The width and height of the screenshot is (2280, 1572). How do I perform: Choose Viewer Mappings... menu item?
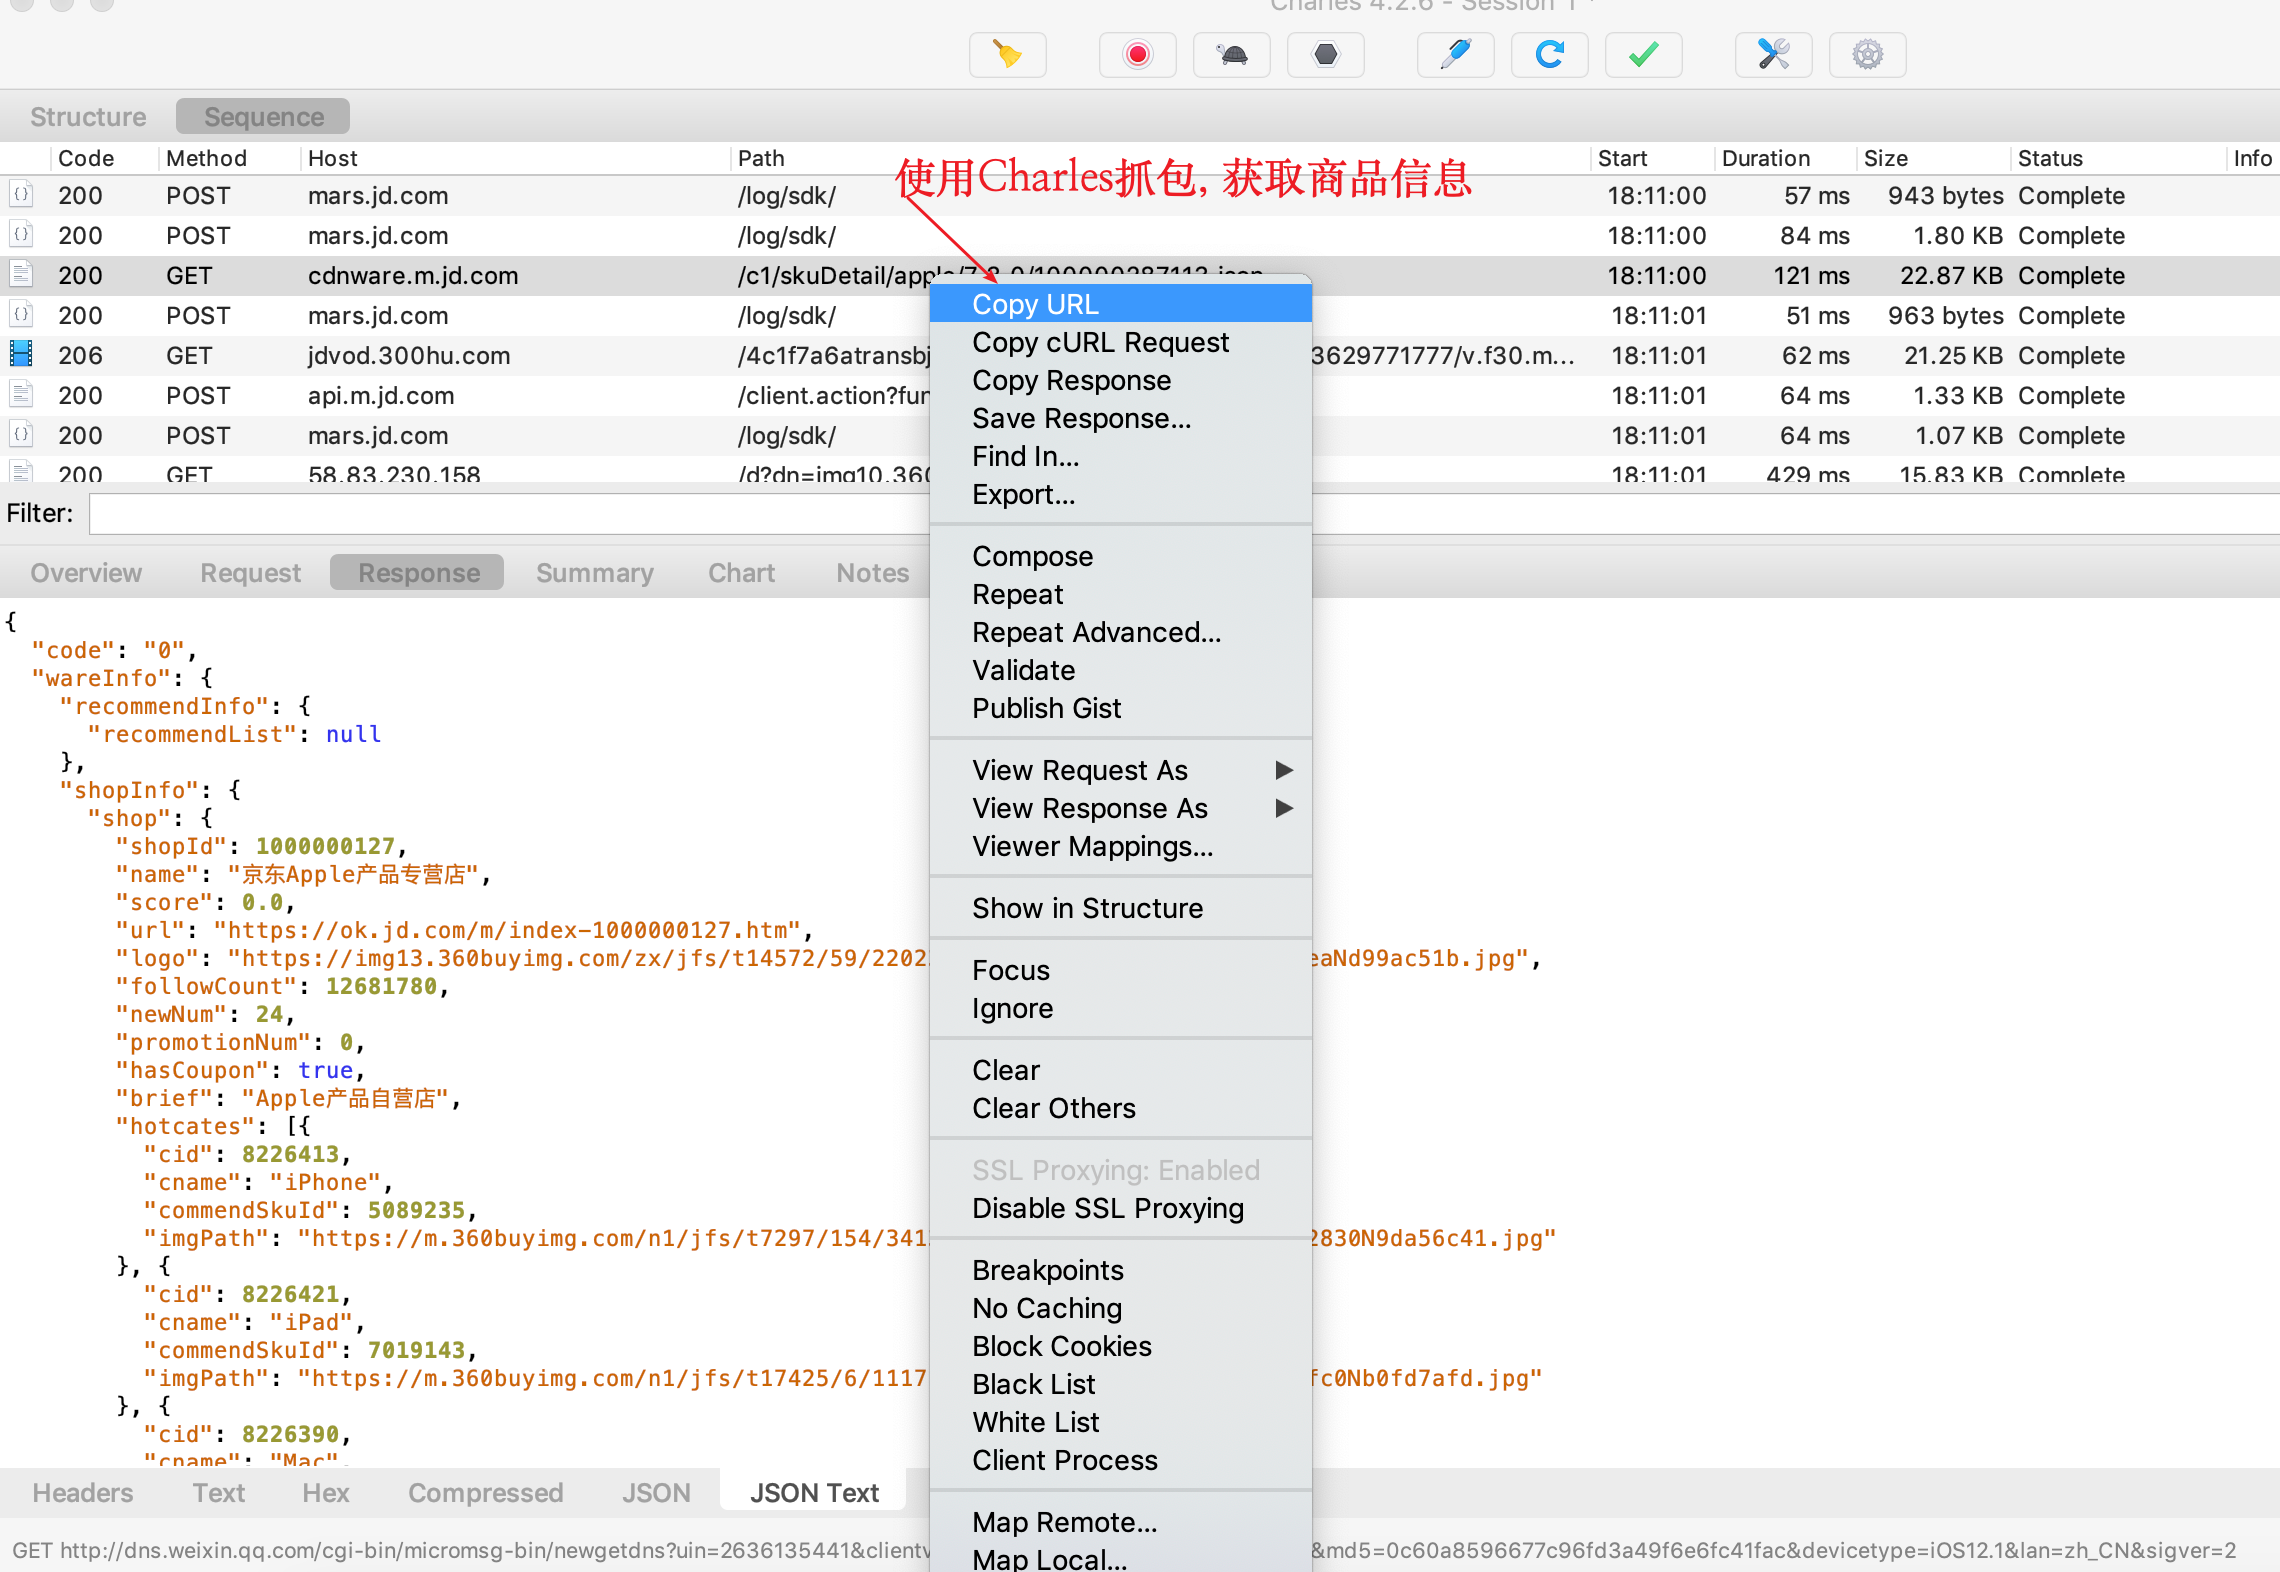[x=1120, y=846]
